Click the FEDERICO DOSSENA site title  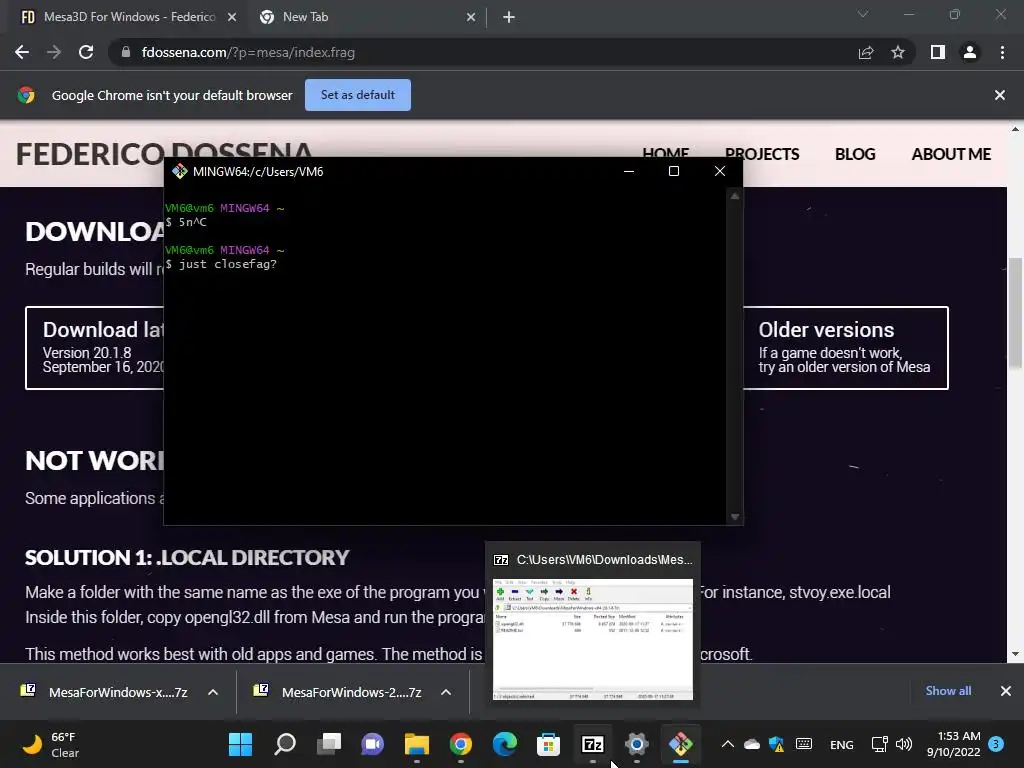pos(164,154)
